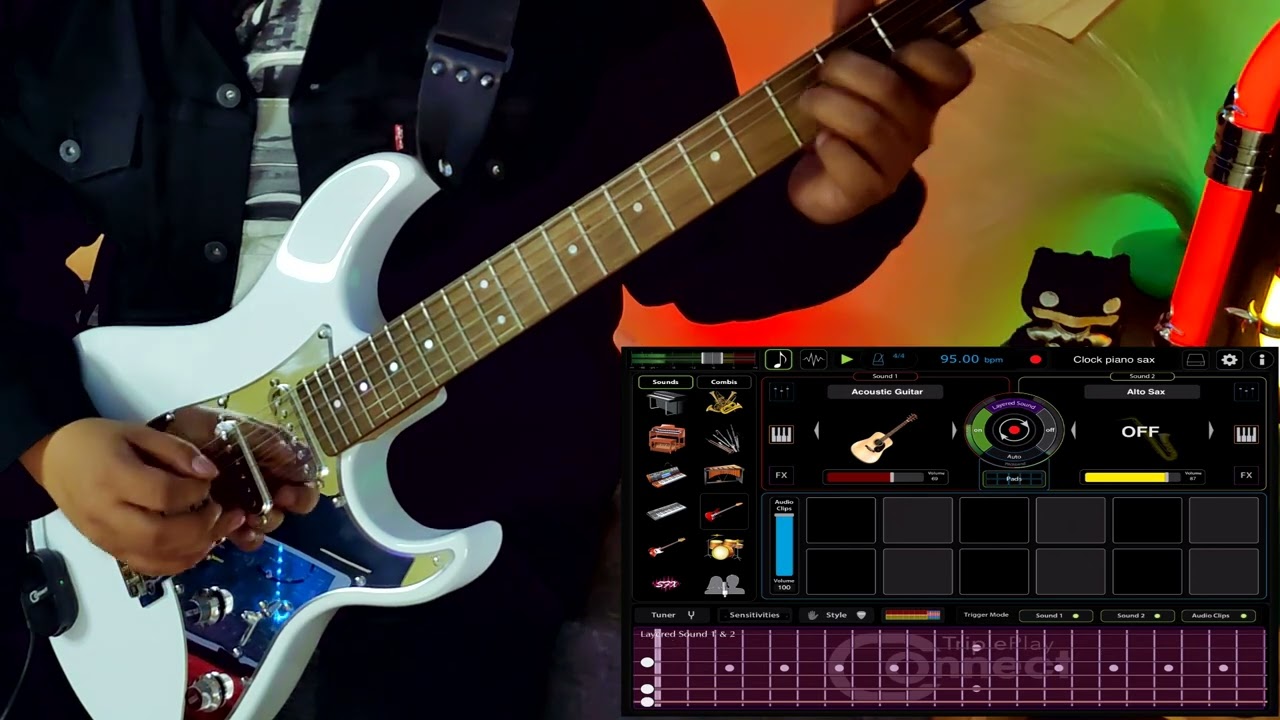Toggle Sound 2 trigger mode

(x=1136, y=615)
